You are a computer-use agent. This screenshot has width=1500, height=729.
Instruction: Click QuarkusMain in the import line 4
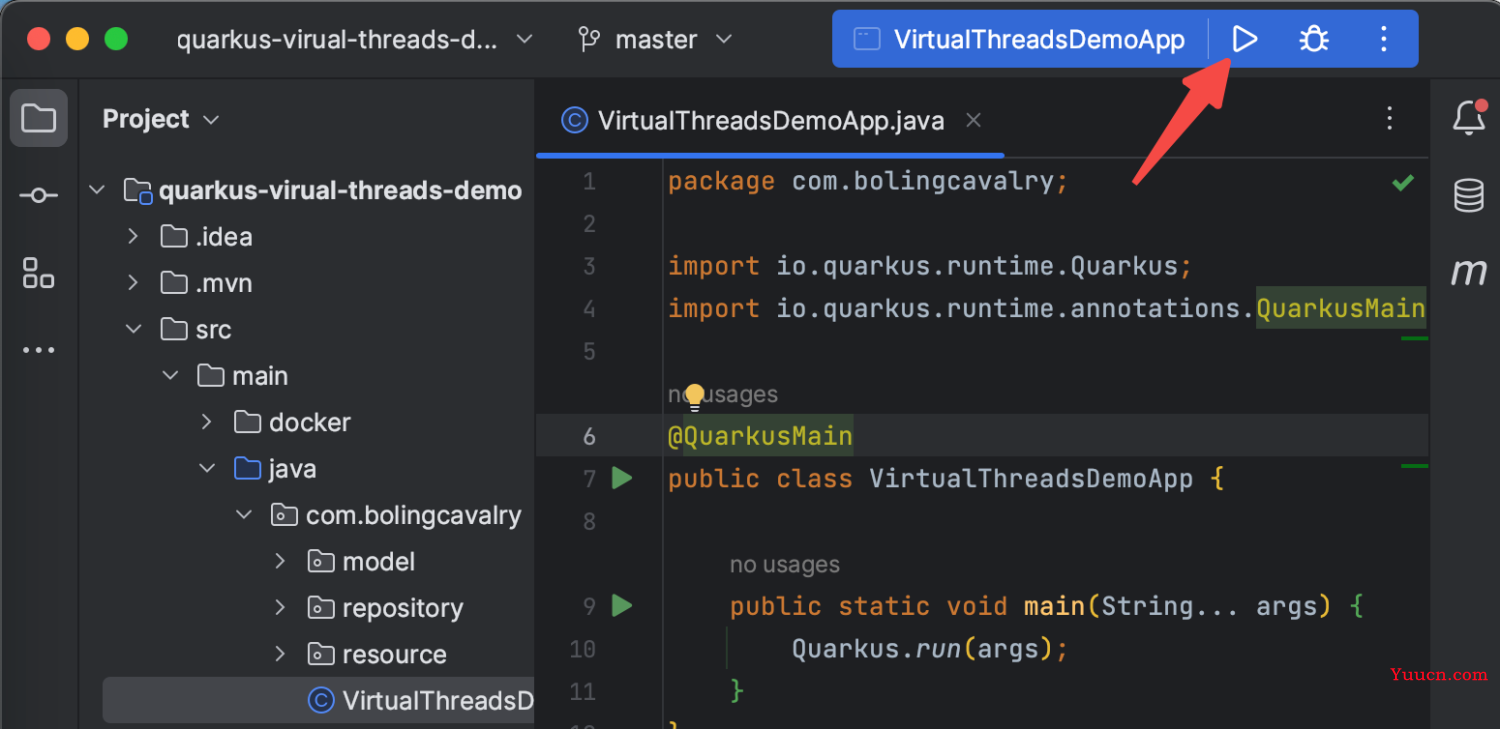1341,308
